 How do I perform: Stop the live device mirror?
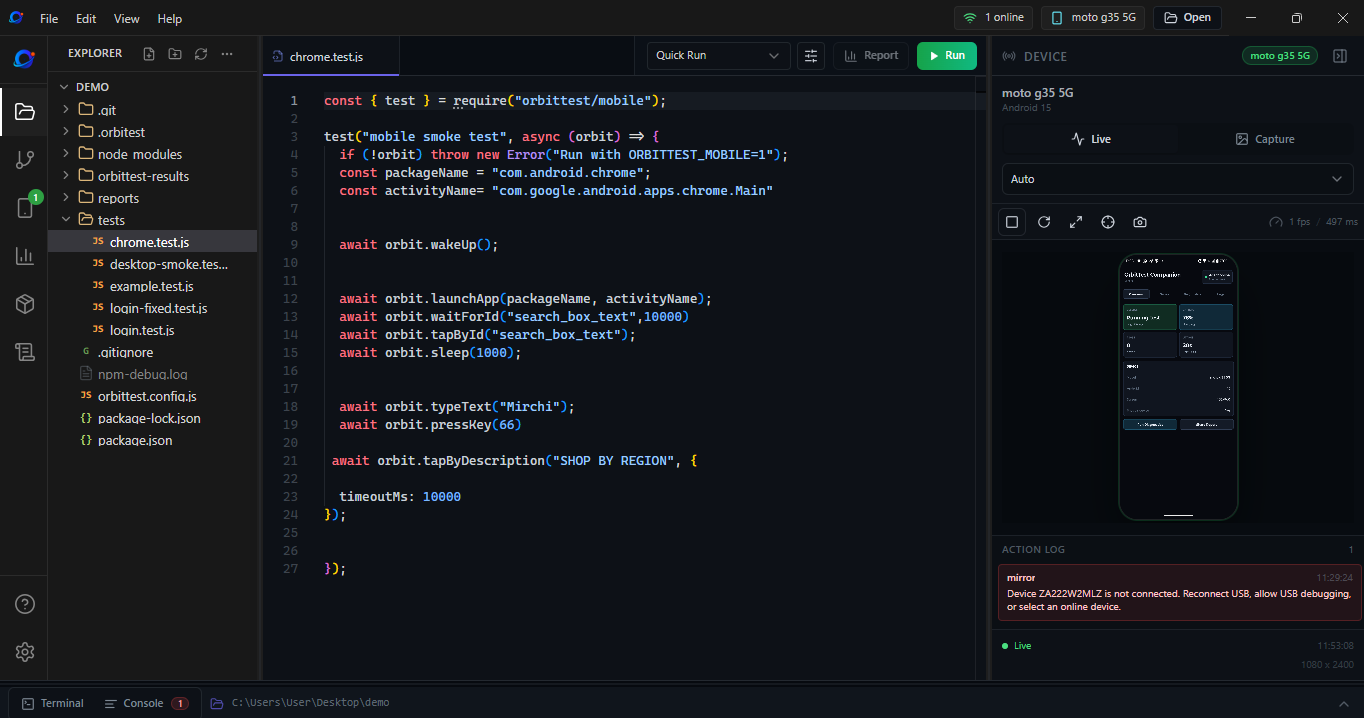click(x=1012, y=222)
